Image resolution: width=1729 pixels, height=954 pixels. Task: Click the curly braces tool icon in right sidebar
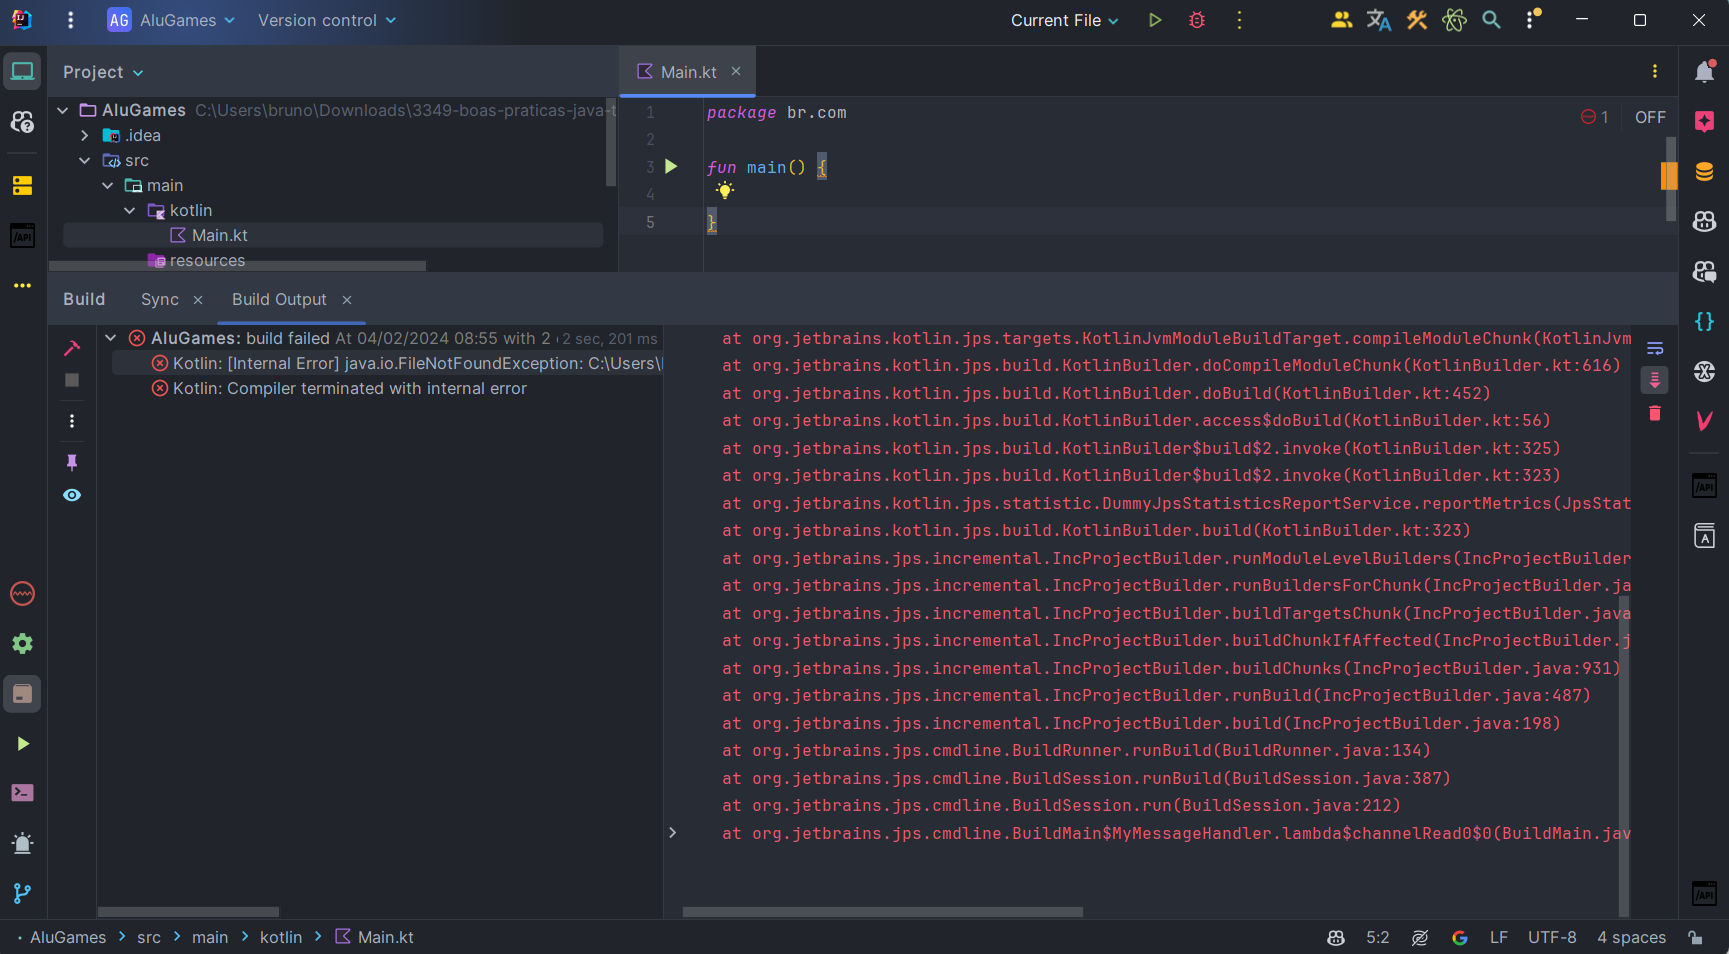click(1704, 321)
